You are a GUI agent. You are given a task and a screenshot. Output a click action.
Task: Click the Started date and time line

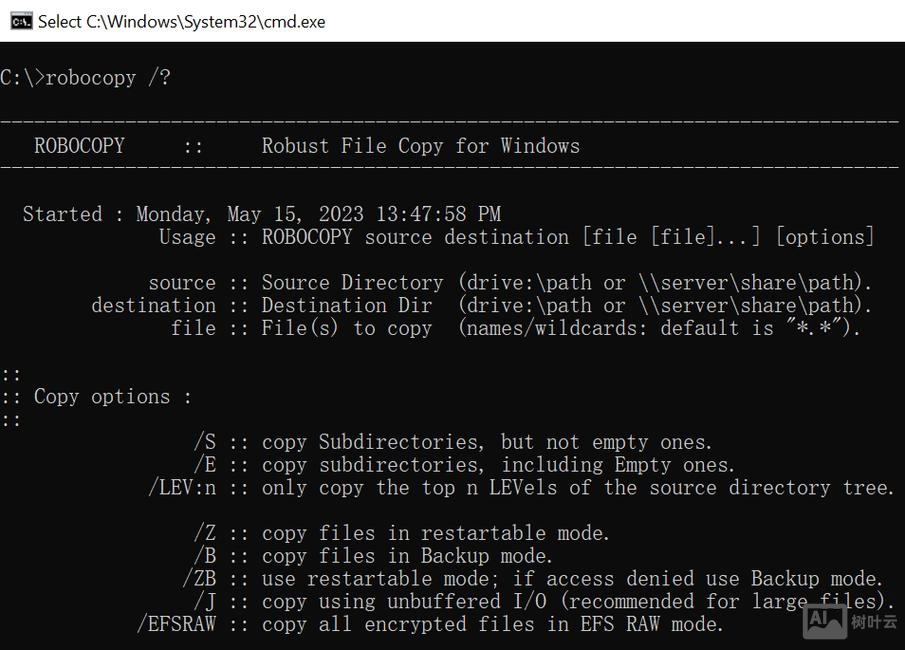click(261, 214)
